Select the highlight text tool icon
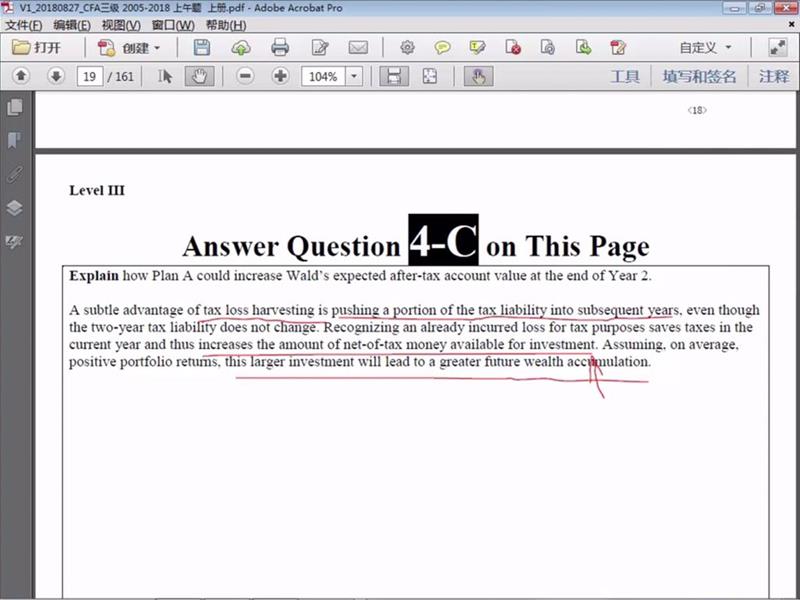Viewport: 800px width, 600px height. click(478, 48)
